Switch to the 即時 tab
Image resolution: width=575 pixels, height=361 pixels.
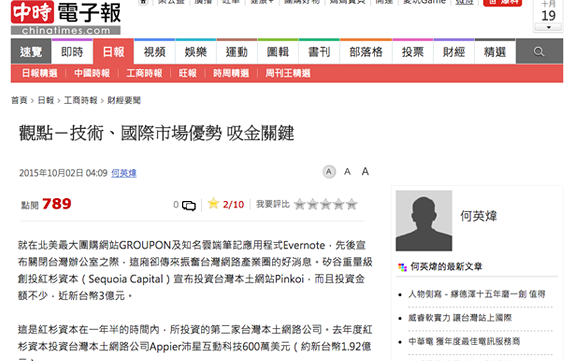pyautogui.click(x=72, y=52)
